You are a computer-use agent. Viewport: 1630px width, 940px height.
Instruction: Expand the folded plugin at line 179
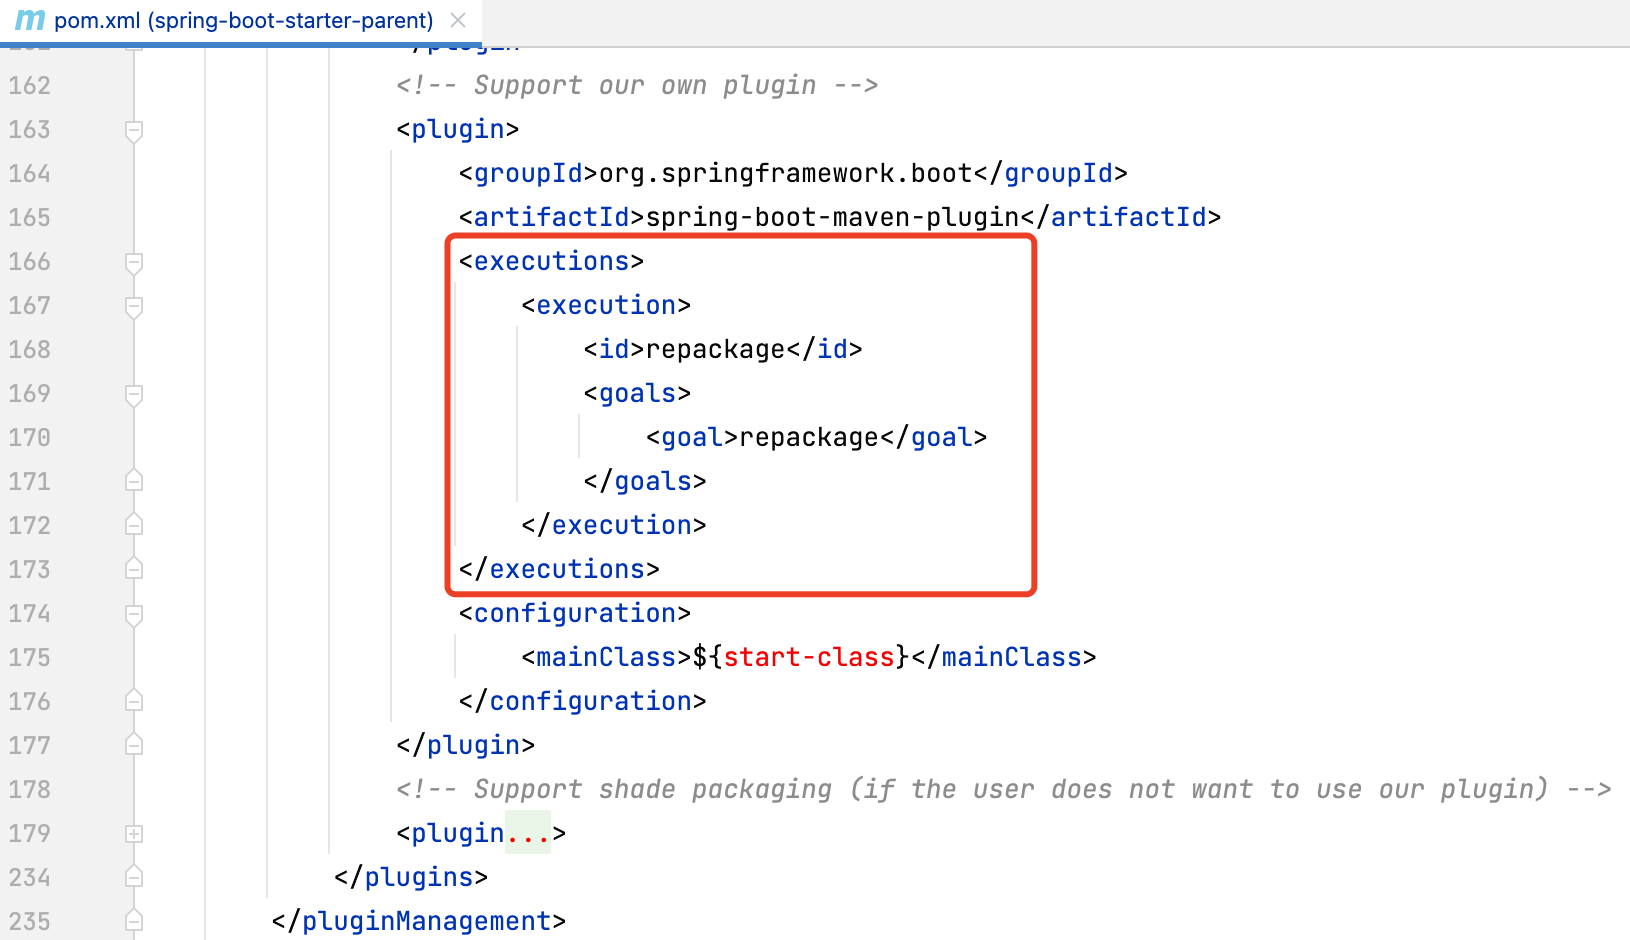click(134, 833)
